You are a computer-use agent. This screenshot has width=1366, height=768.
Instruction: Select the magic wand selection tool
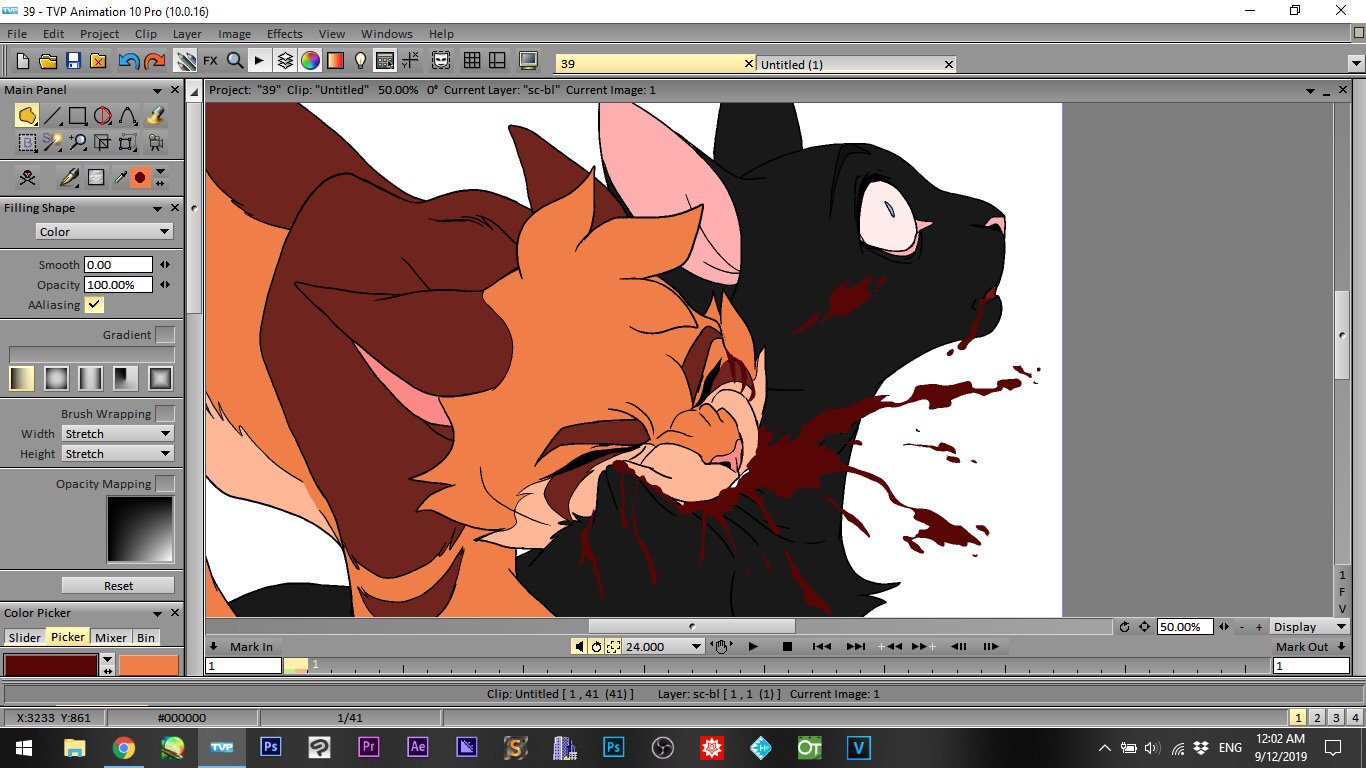coord(53,142)
